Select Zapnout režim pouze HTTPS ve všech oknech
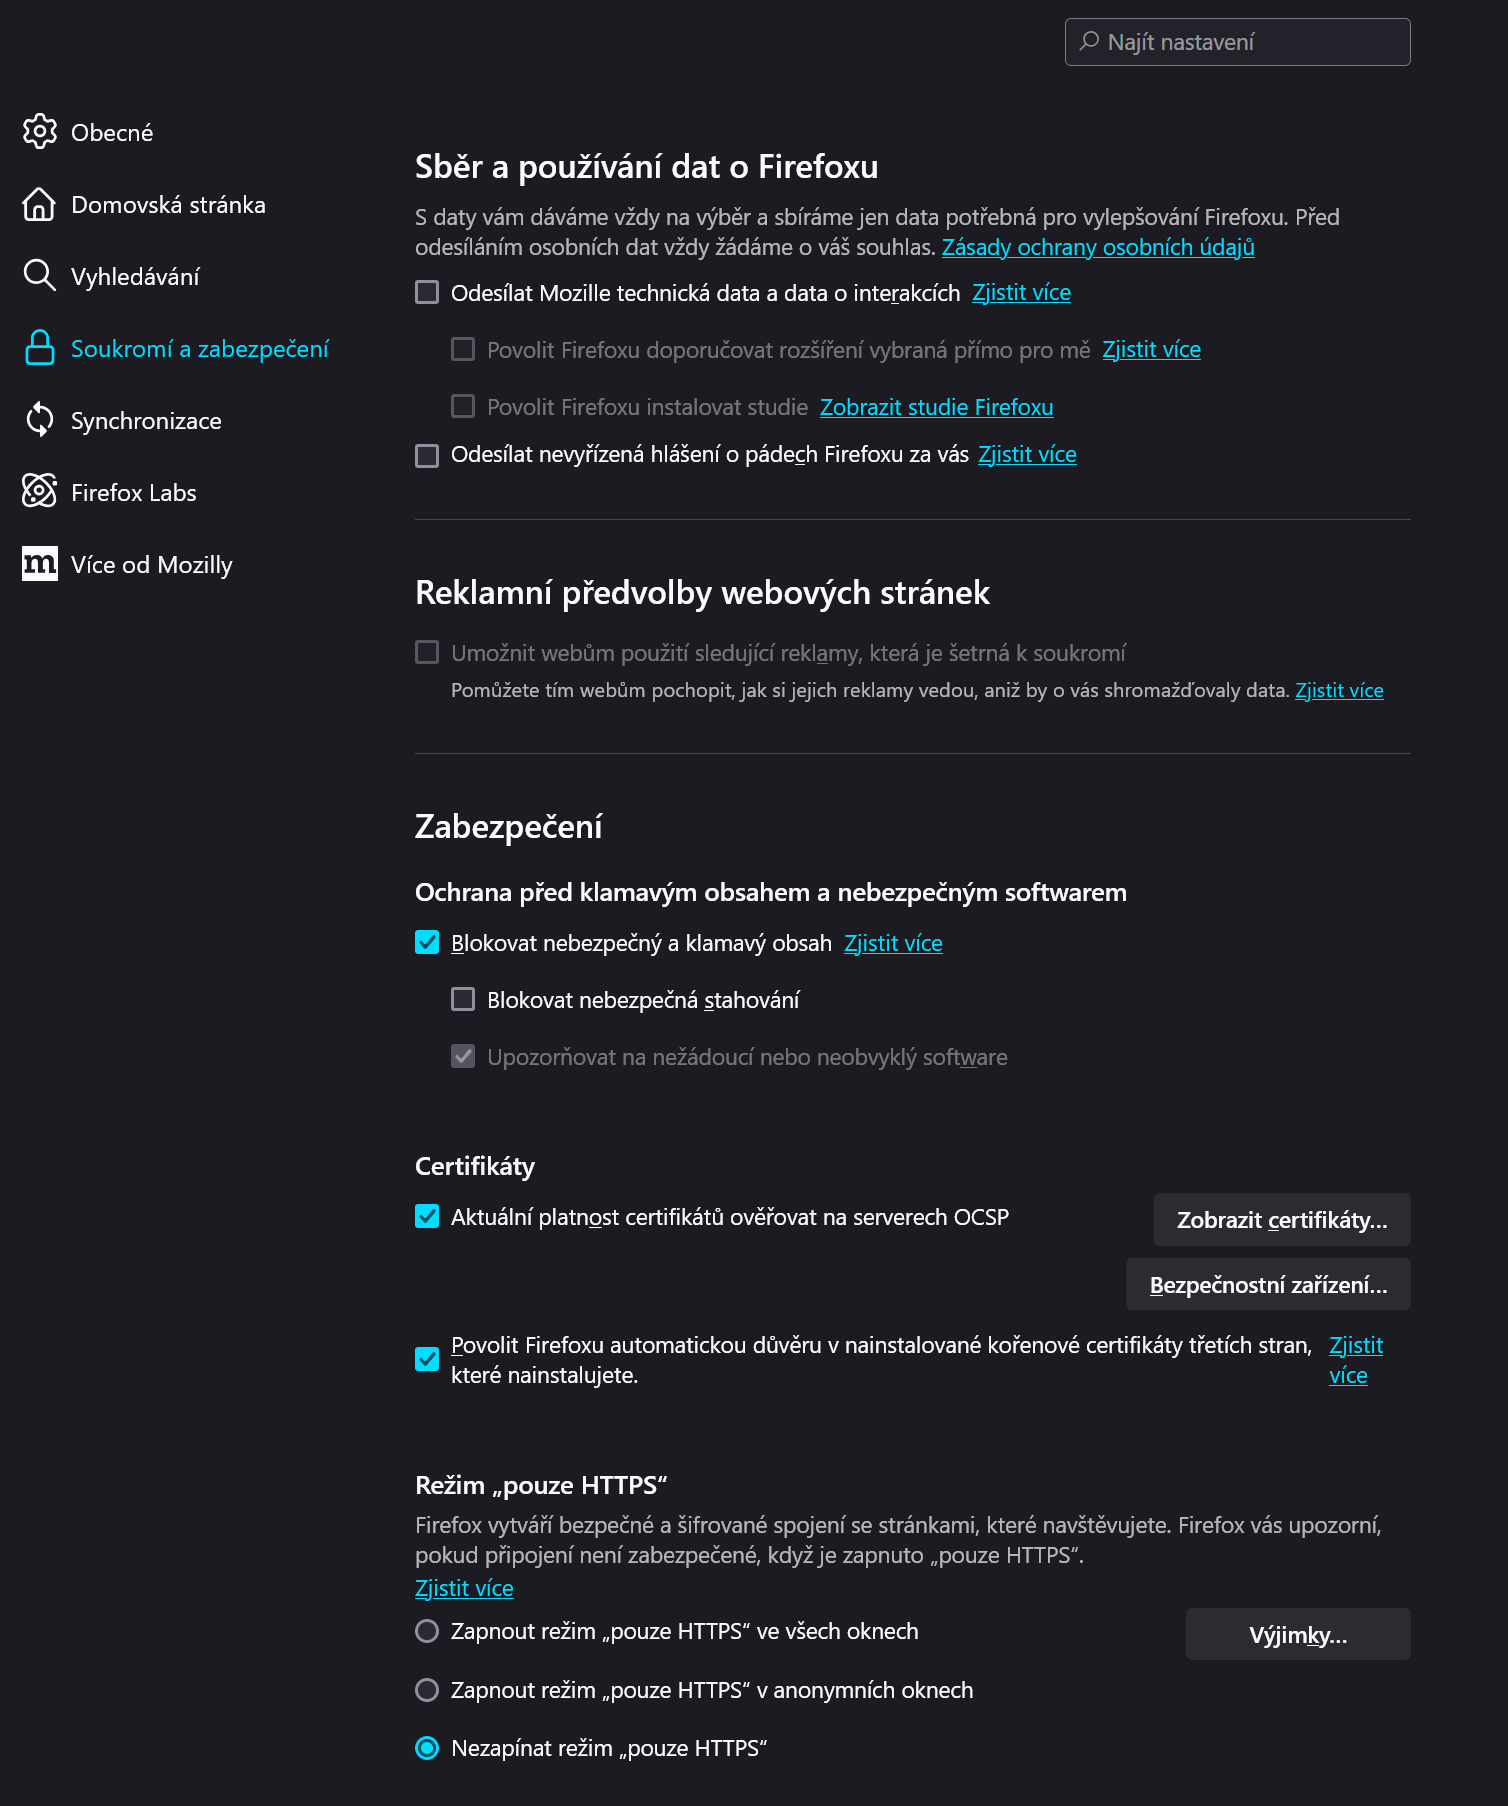The image size is (1508, 1806). coord(428,1630)
